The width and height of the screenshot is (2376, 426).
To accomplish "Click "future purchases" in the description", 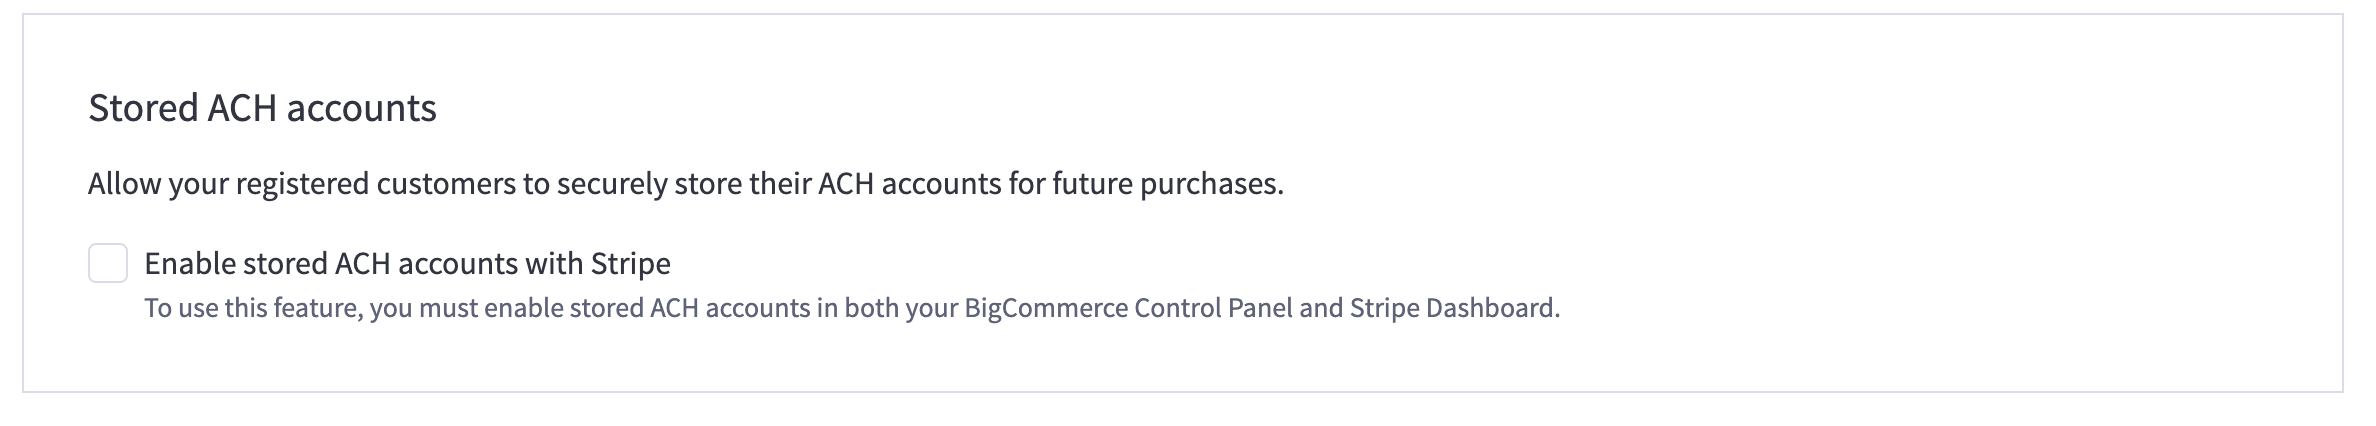I will (1166, 184).
